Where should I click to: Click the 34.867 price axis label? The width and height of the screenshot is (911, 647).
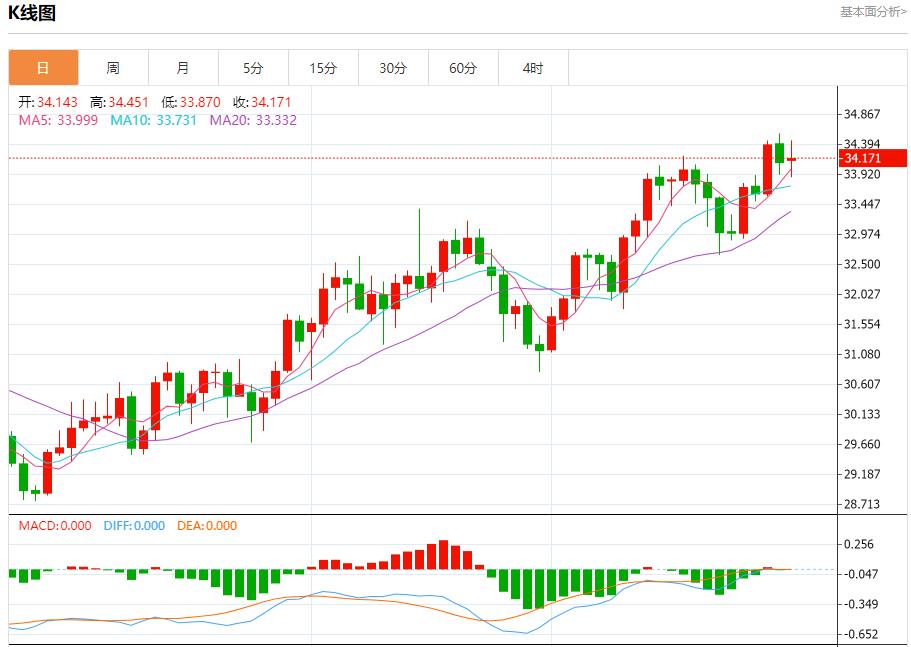tap(862, 114)
